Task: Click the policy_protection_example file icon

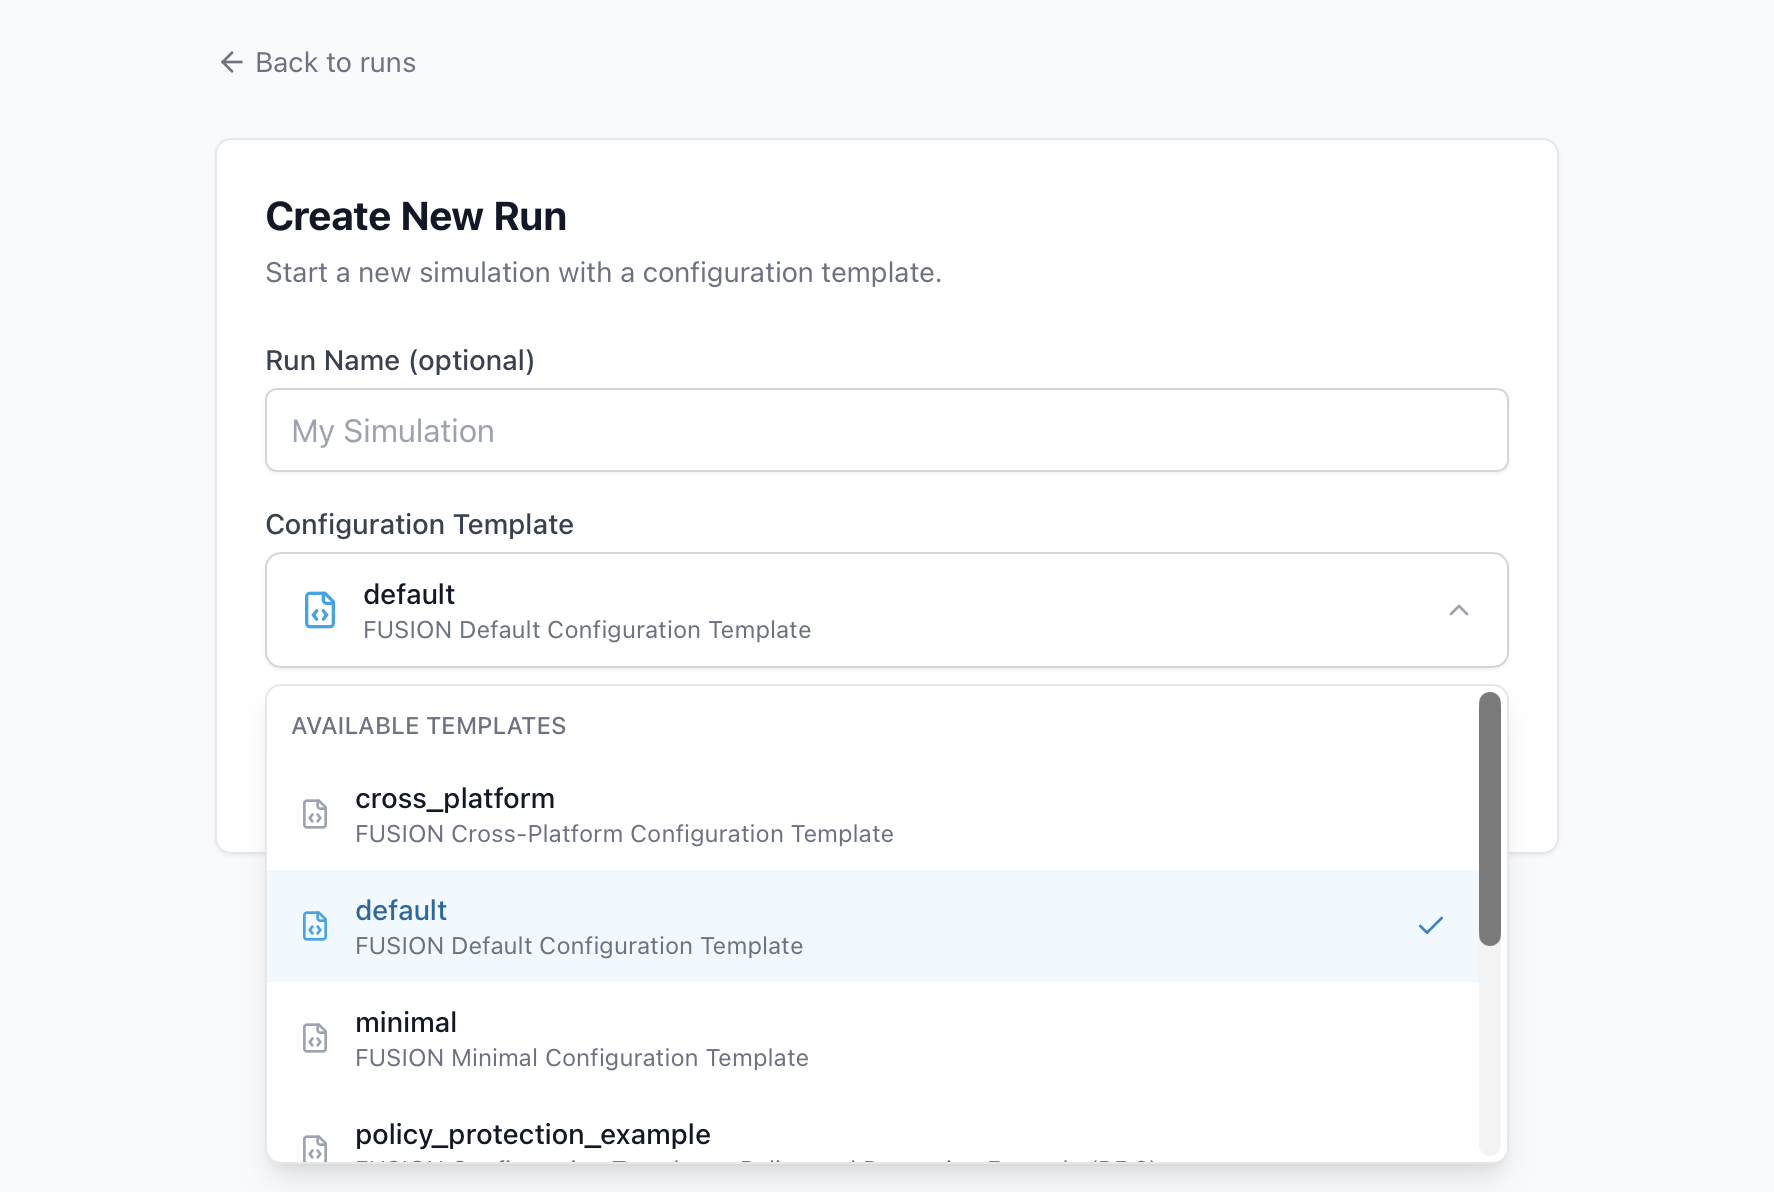Action: [x=315, y=1148]
